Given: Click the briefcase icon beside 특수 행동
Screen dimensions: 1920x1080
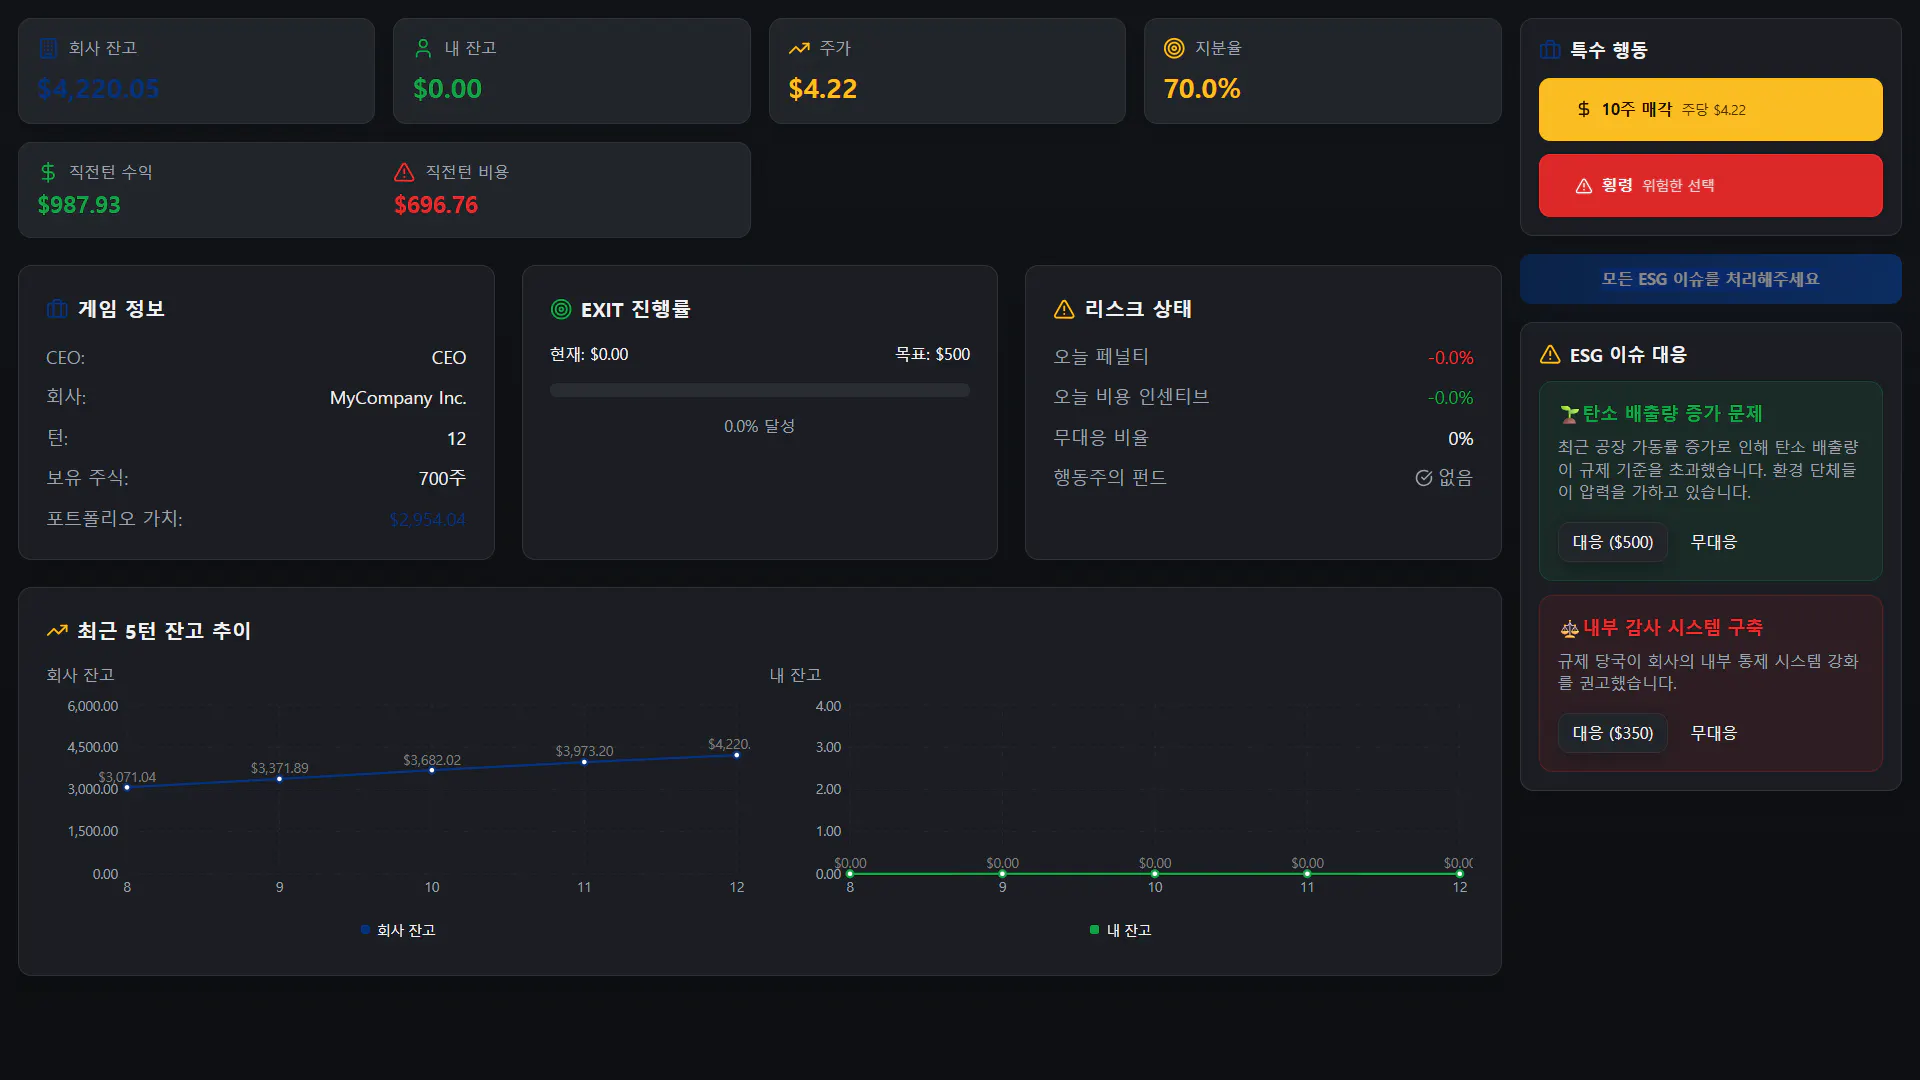Looking at the screenshot, I should (x=1550, y=50).
